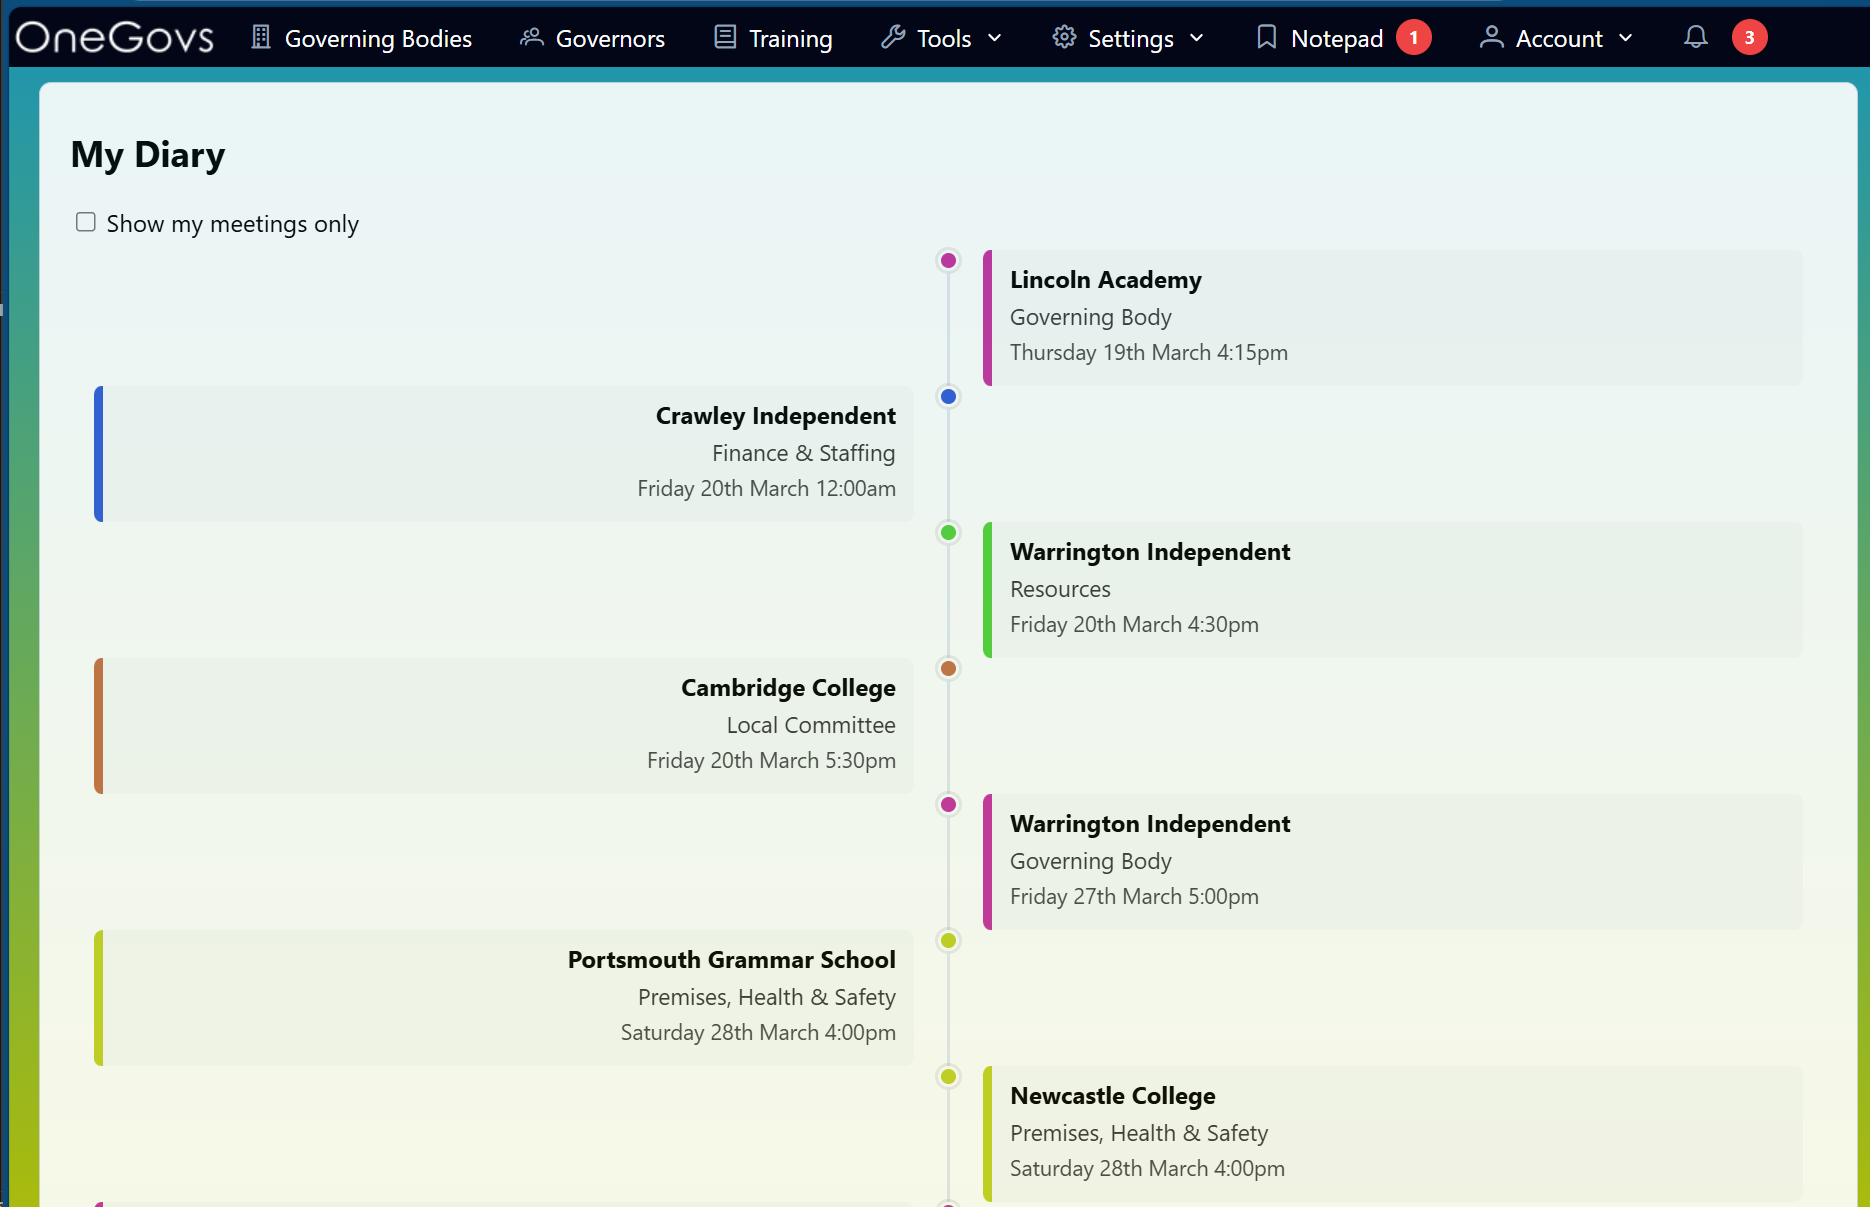
Task: Click the red Notepad count badge
Action: click(x=1413, y=37)
